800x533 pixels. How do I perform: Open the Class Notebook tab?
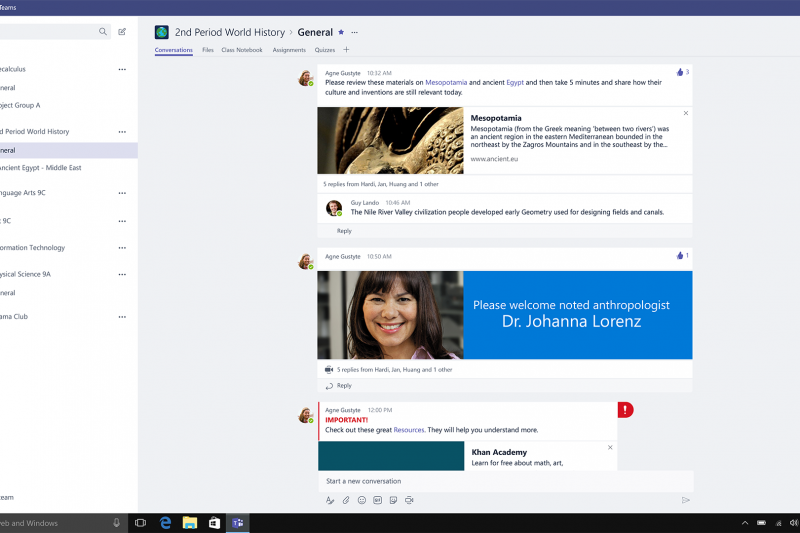[241, 49]
